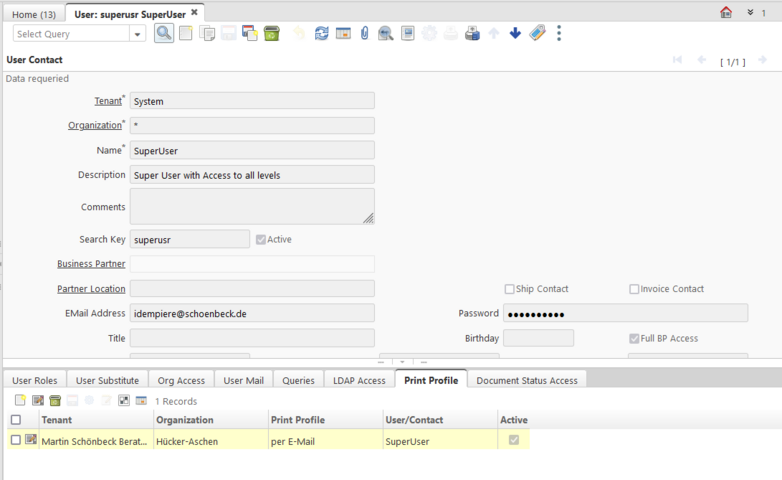The width and height of the screenshot is (782, 480).
Task: Click the Refresh toolbar icon
Action: coord(321,33)
